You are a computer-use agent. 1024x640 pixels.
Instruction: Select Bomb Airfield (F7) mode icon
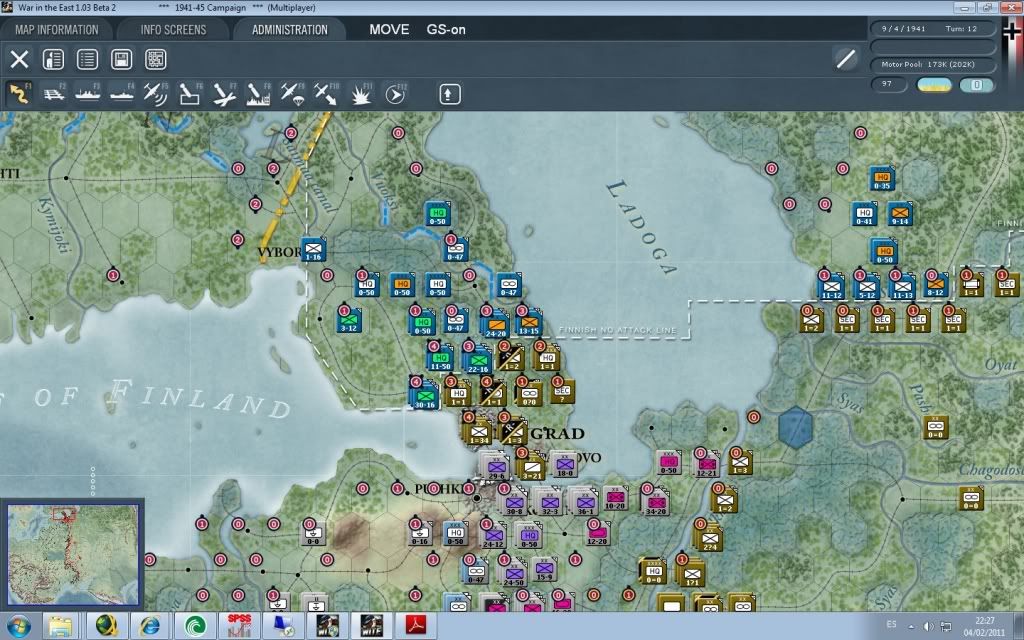click(x=224, y=94)
